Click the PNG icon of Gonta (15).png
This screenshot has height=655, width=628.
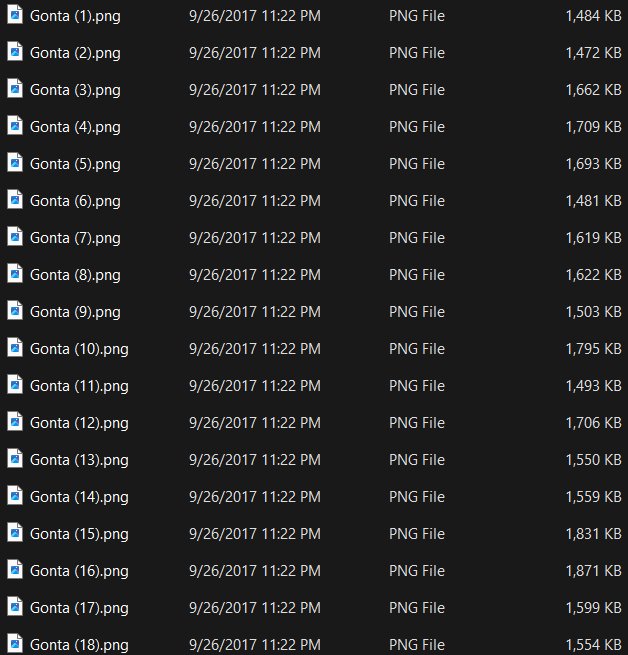15,533
